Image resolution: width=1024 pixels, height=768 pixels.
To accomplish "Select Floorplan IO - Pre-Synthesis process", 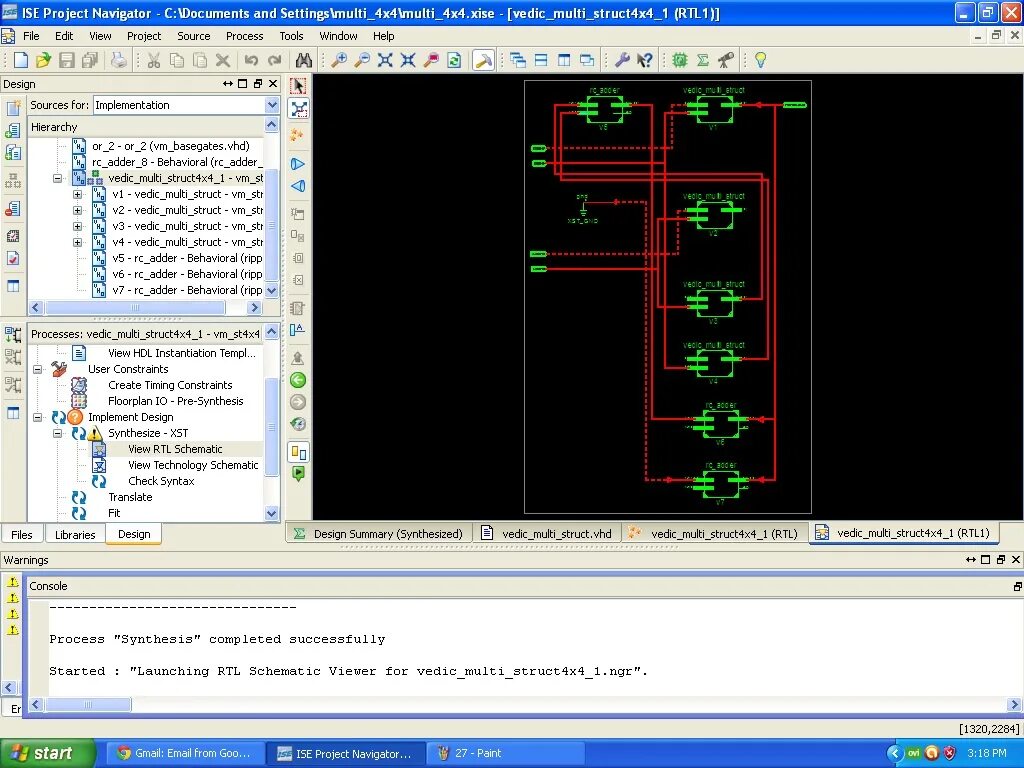I will [176, 401].
